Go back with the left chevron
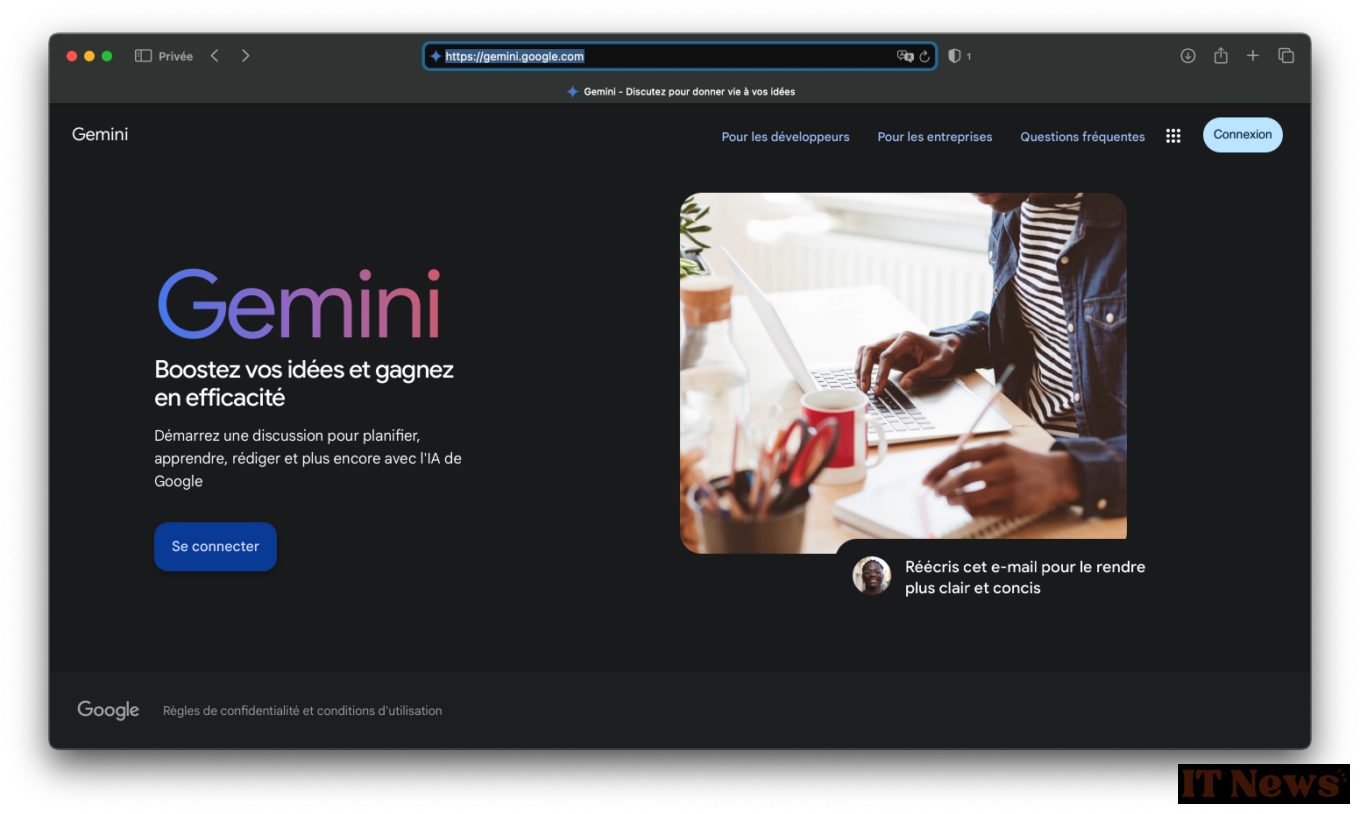 tap(214, 56)
